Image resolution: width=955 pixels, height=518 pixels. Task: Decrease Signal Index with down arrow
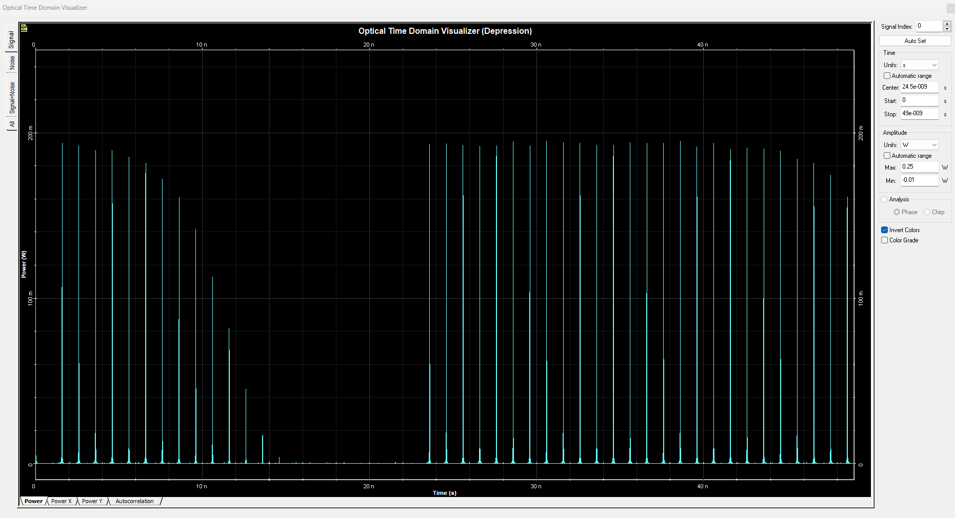[x=947, y=29]
